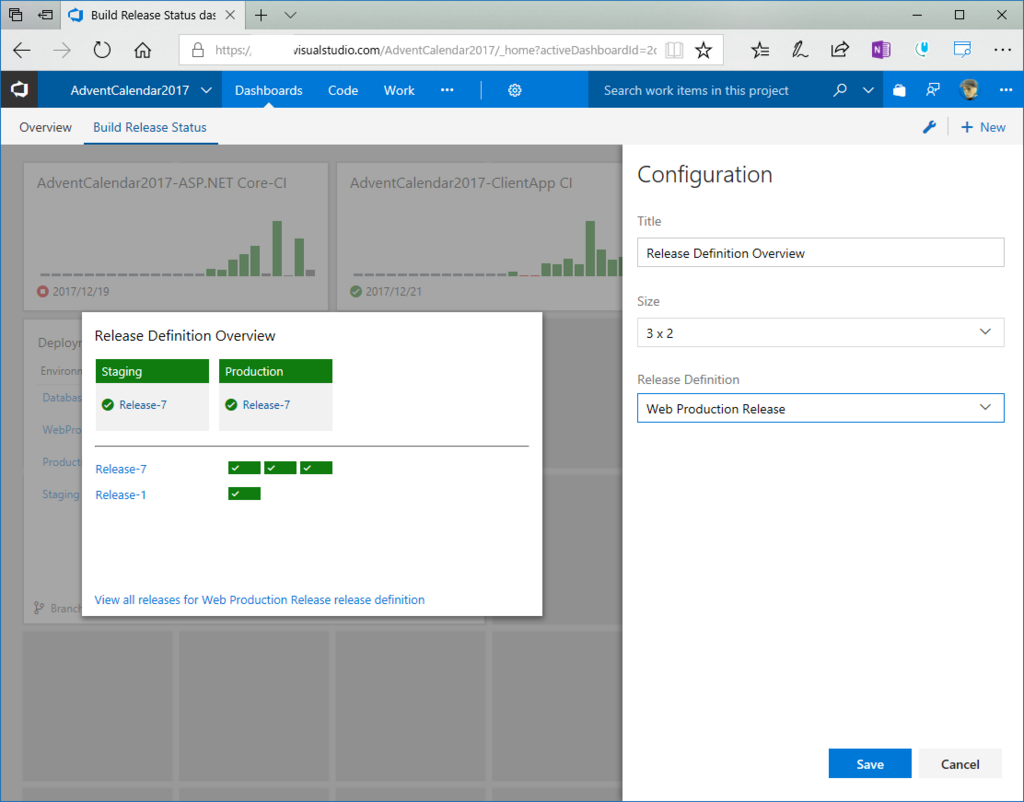Click the browser forward arrow
This screenshot has height=802, width=1024.
tap(62, 50)
